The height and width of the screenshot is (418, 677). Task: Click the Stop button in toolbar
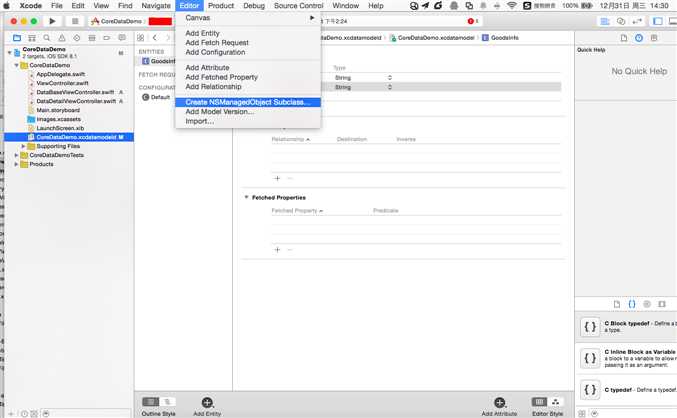(x=75, y=21)
